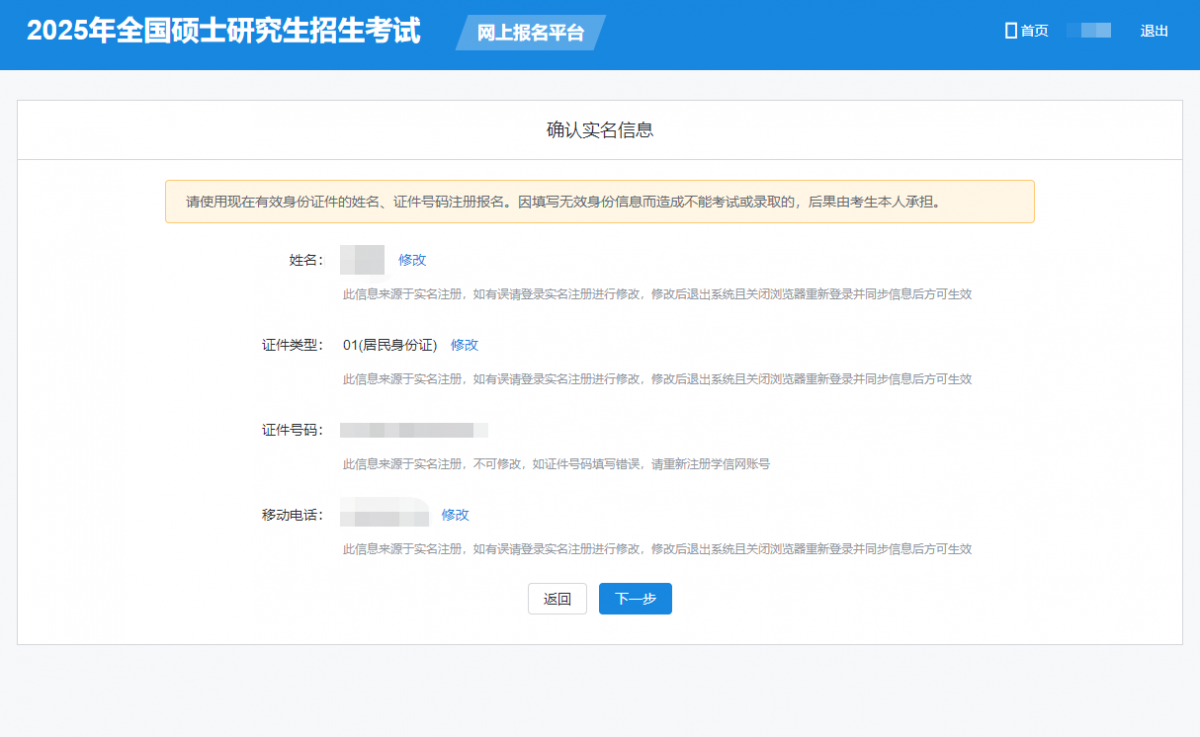Viewport: 1200px width, 737px height.
Task: Click the yellow identity warning notice
Action: [x=599, y=202]
